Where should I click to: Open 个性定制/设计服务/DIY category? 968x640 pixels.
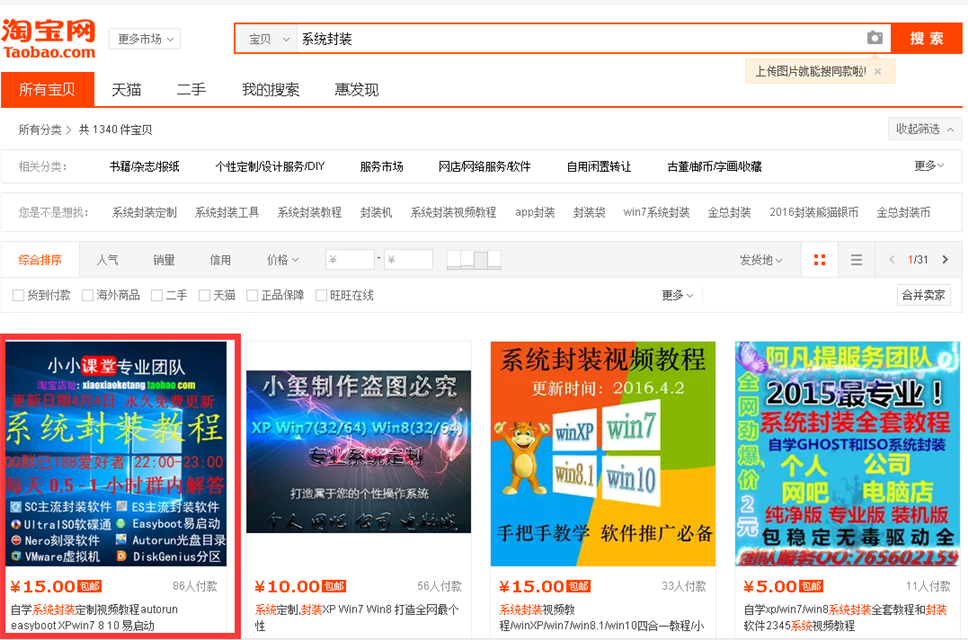click(x=270, y=167)
